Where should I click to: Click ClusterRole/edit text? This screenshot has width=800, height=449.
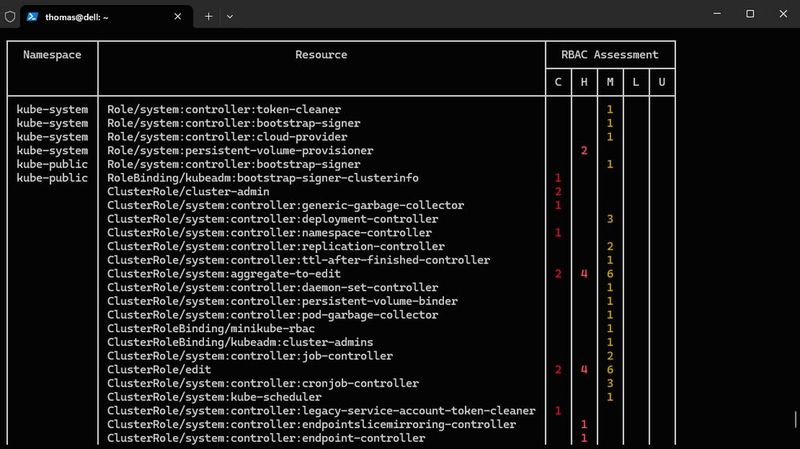point(159,369)
